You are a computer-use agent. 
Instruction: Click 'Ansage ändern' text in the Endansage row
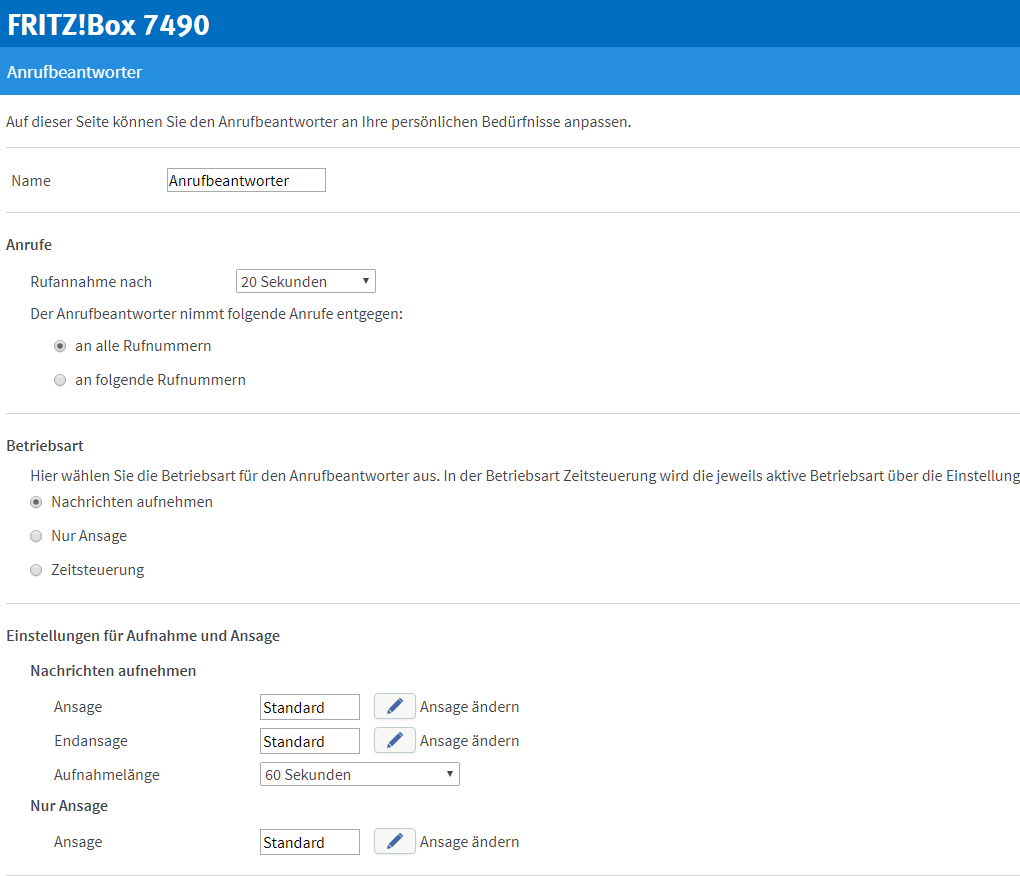coord(470,741)
